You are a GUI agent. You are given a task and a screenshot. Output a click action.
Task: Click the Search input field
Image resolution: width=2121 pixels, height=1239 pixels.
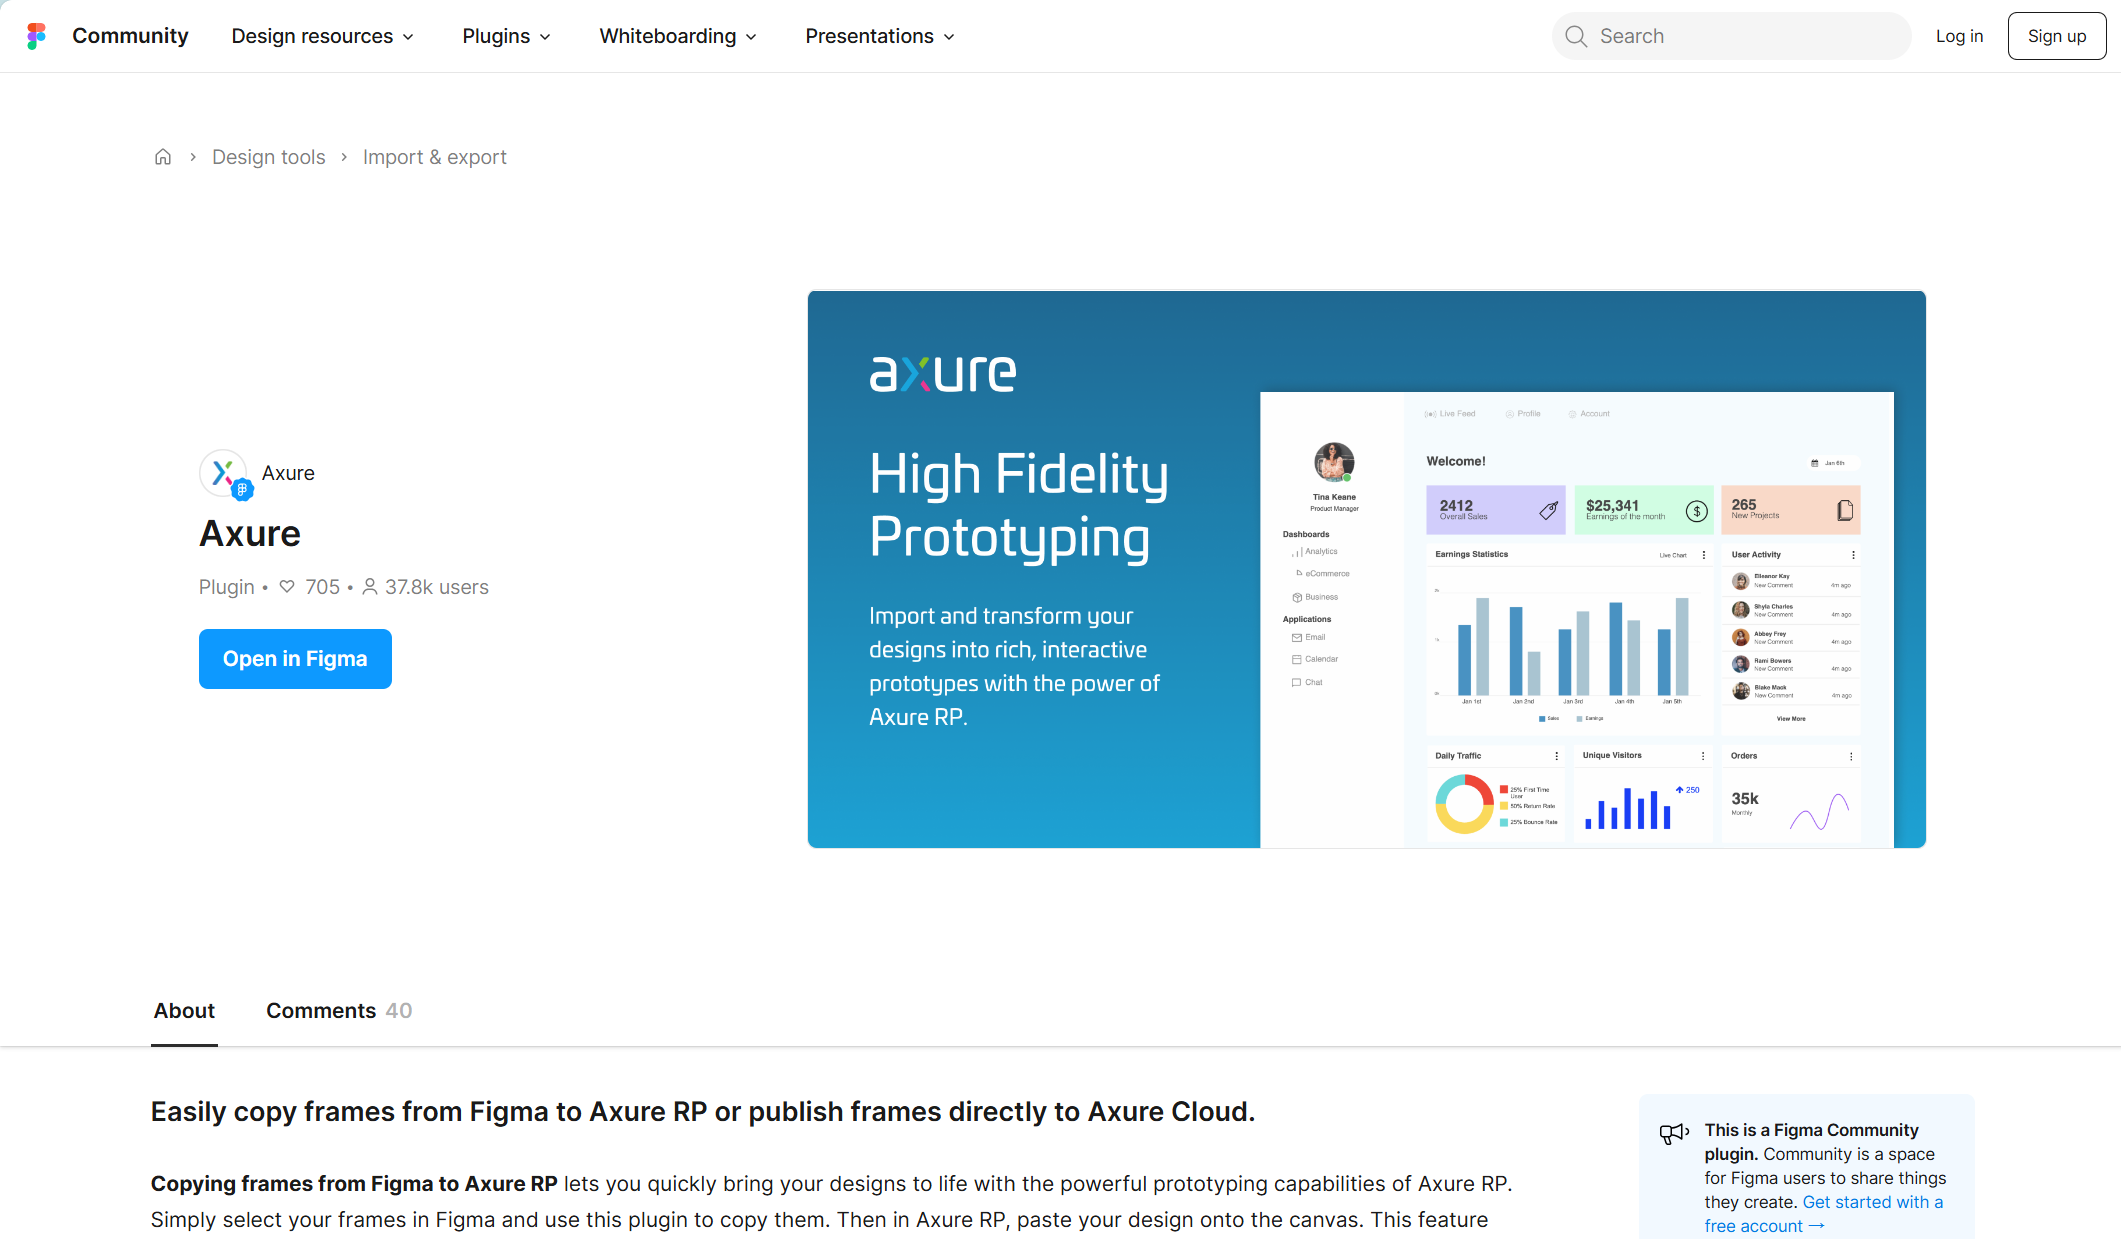(1731, 36)
